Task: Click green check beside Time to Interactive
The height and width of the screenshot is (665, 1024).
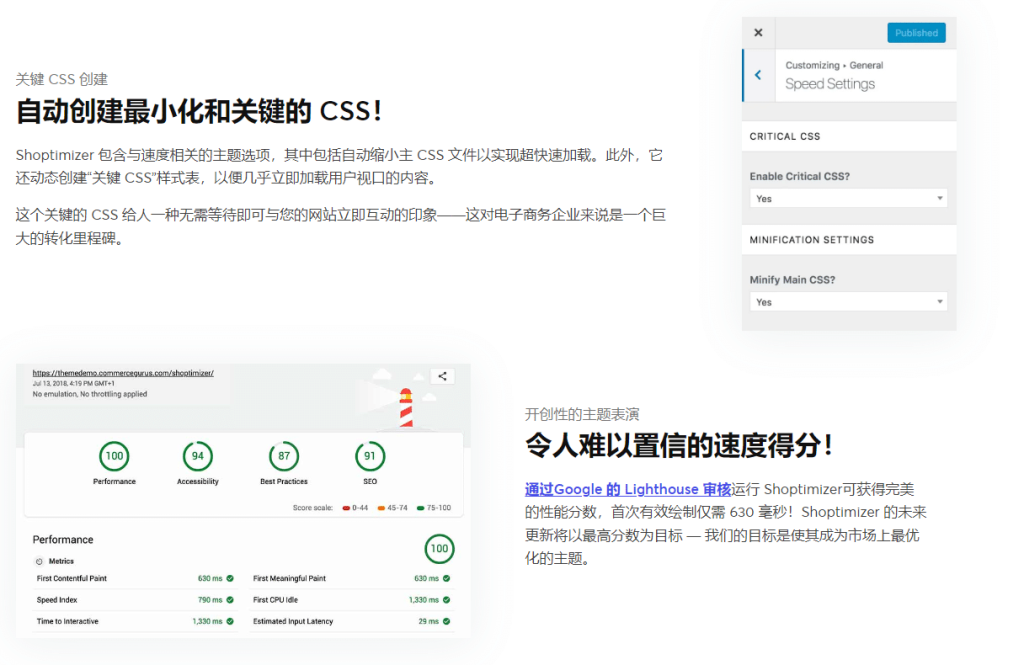Action: pyautogui.click(x=230, y=621)
